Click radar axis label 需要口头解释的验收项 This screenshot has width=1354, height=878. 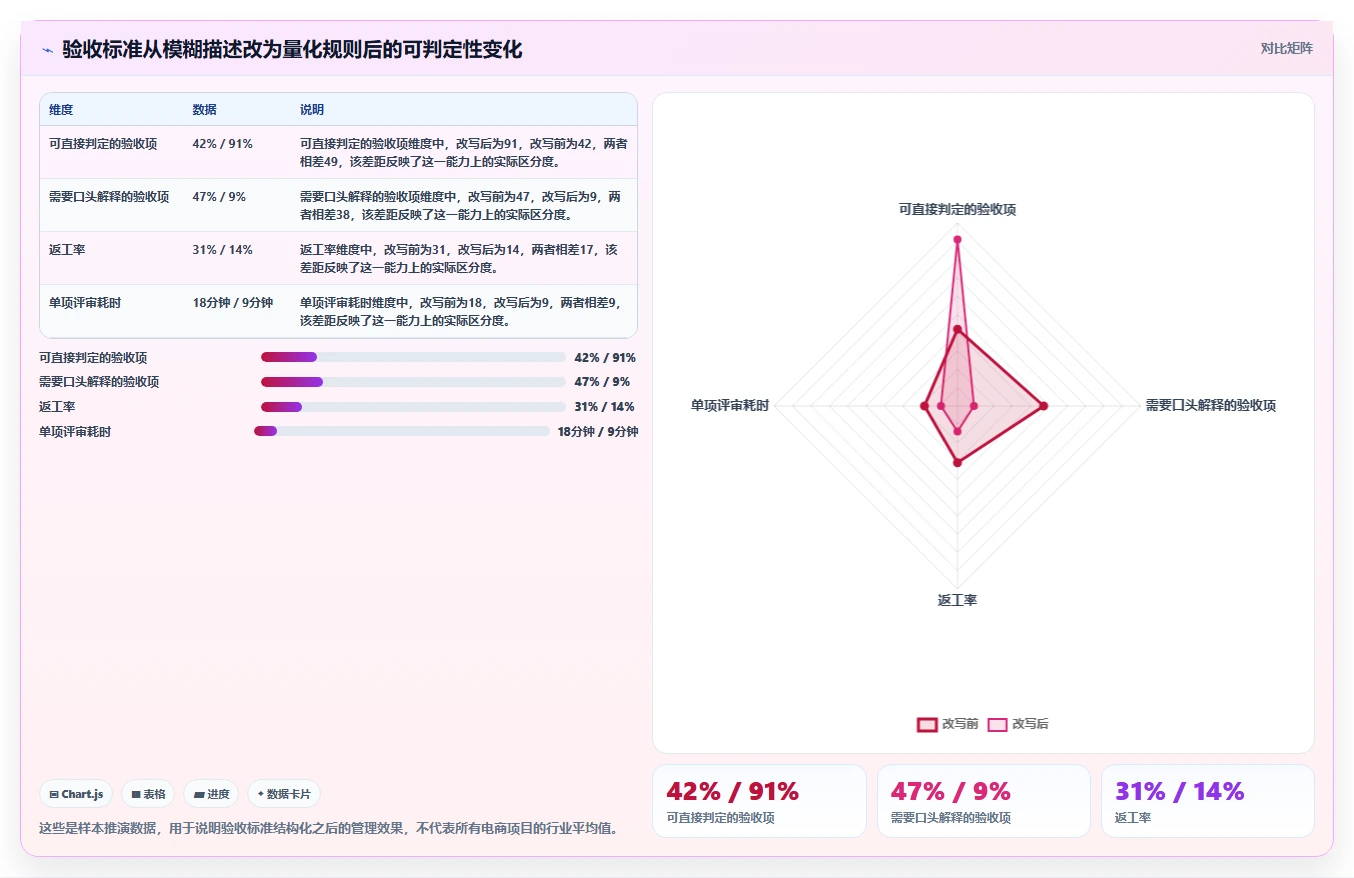(1211, 405)
